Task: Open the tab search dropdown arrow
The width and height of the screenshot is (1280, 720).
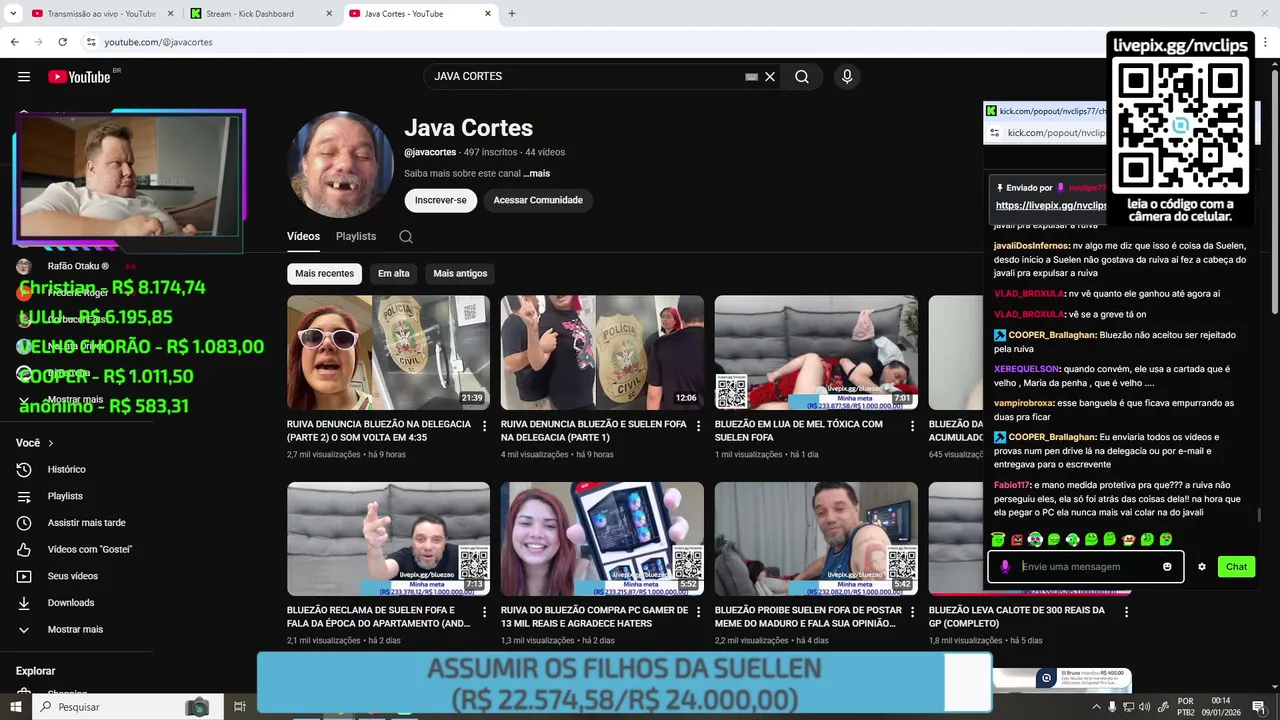Action: [x=13, y=14]
